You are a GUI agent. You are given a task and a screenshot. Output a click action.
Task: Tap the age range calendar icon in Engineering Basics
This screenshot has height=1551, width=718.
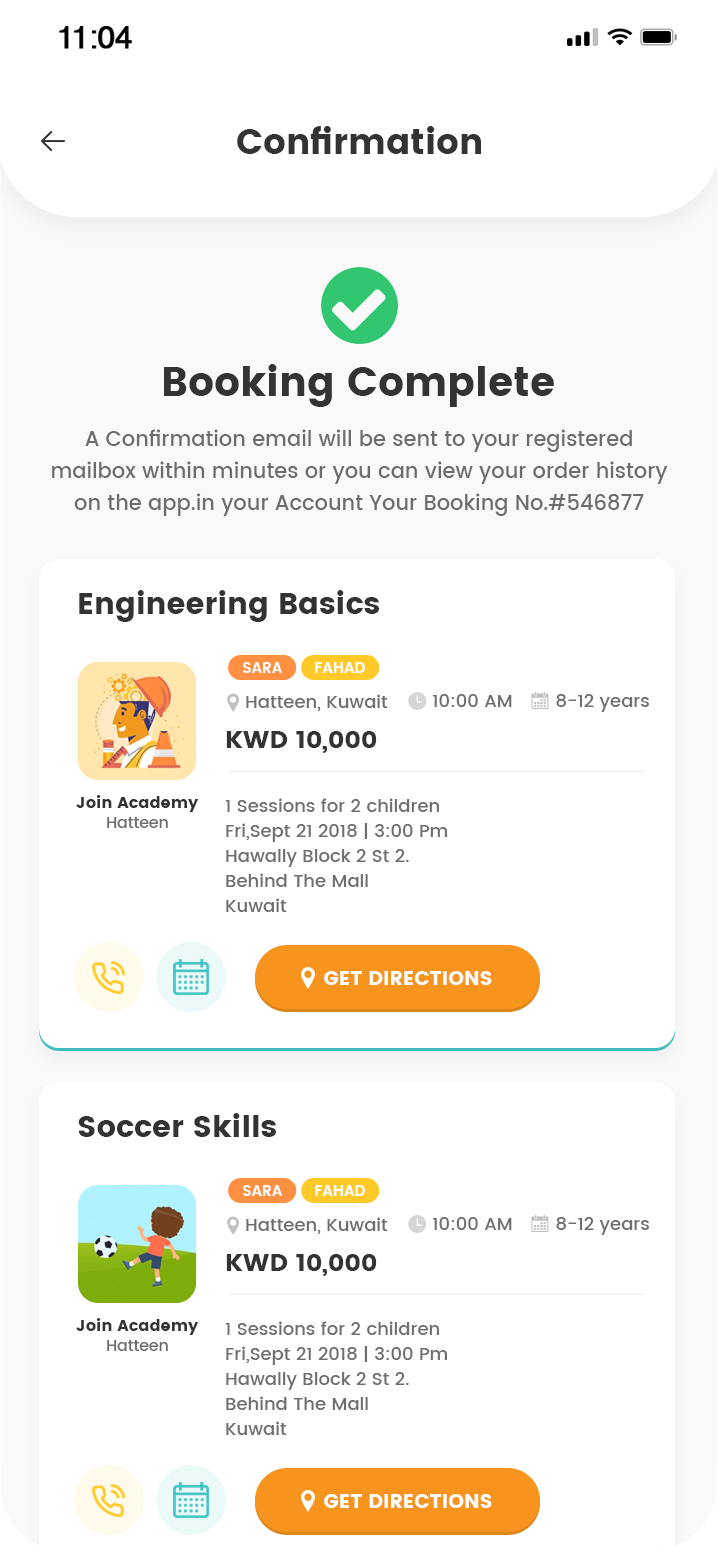pyautogui.click(x=540, y=701)
